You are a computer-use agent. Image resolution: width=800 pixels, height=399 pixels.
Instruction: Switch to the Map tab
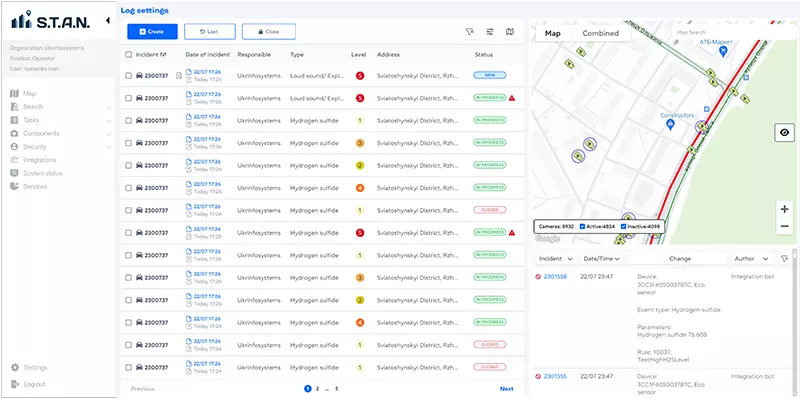pyautogui.click(x=553, y=33)
